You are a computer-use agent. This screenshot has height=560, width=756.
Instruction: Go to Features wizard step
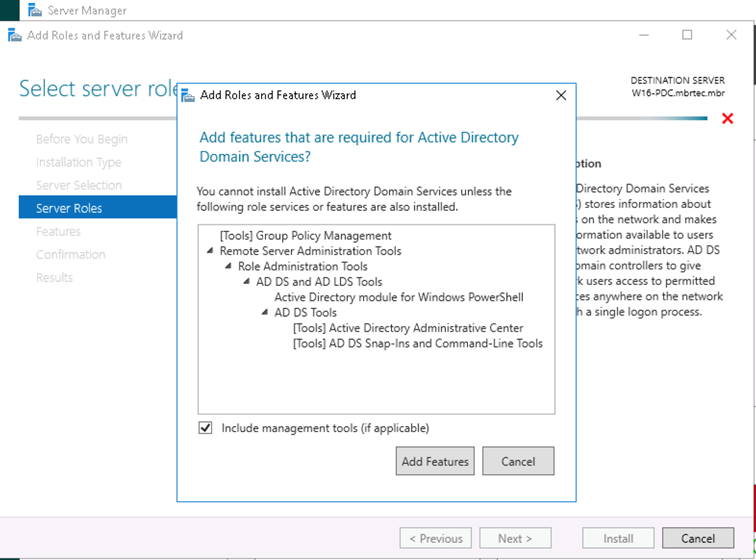click(58, 232)
